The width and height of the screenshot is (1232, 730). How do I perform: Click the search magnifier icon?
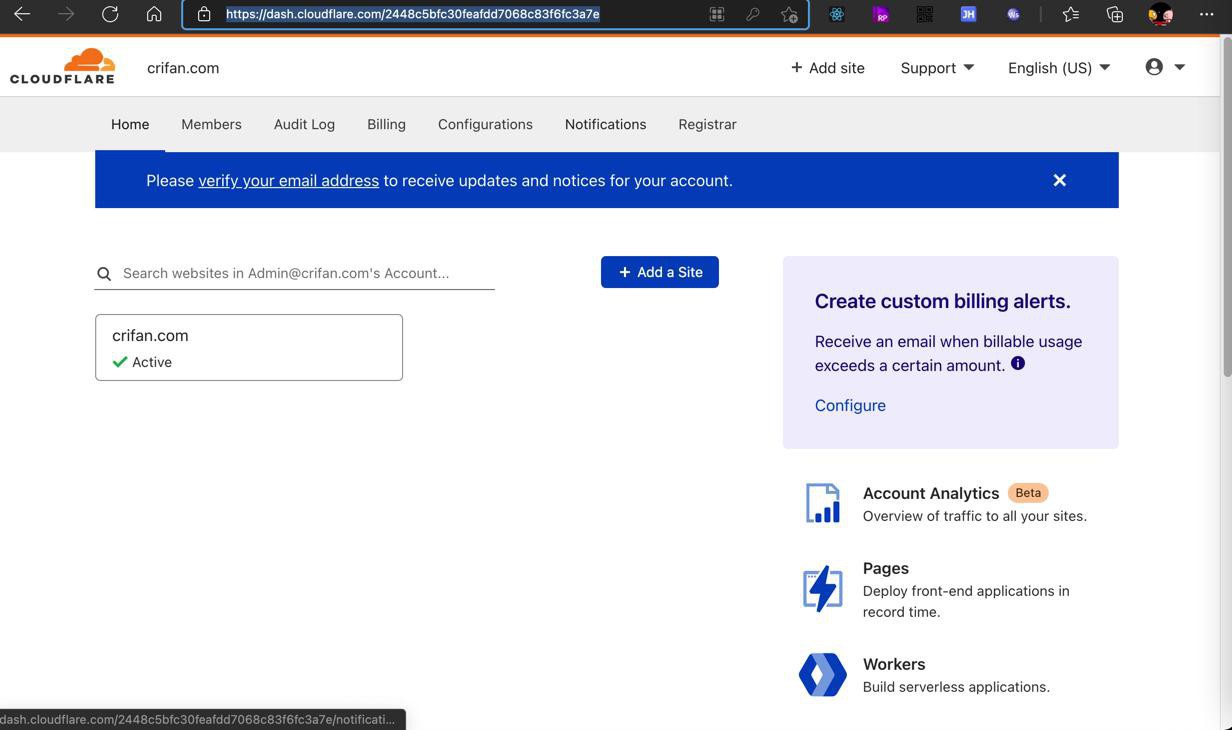(104, 273)
